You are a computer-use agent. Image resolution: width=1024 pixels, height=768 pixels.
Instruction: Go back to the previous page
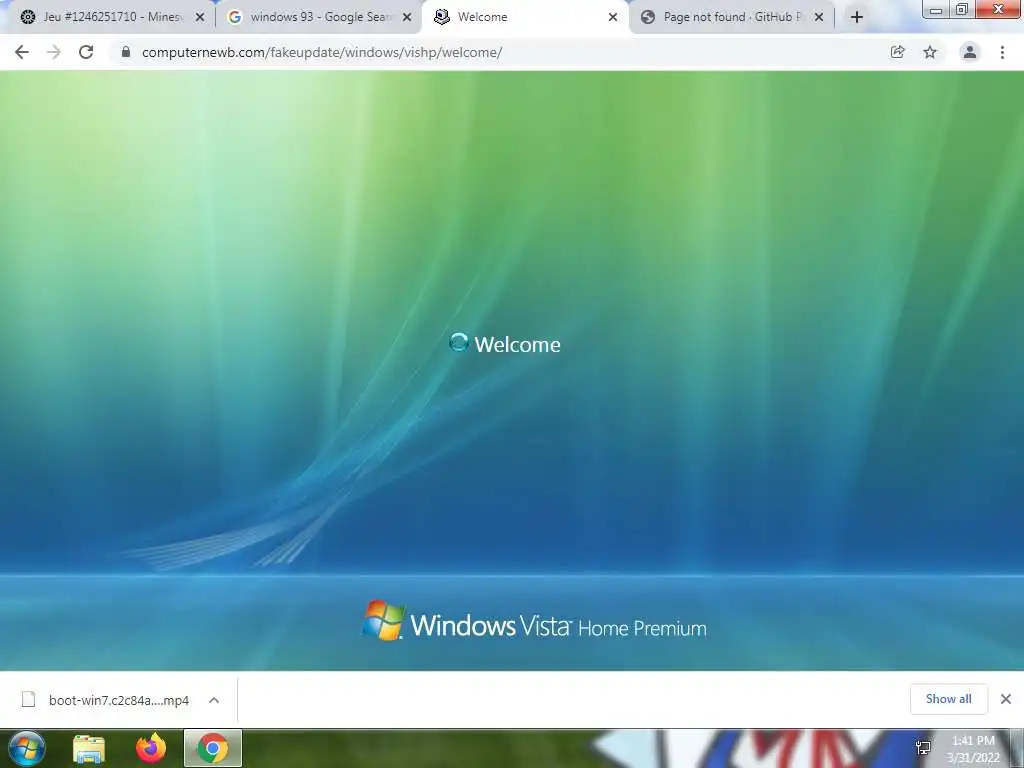22,52
